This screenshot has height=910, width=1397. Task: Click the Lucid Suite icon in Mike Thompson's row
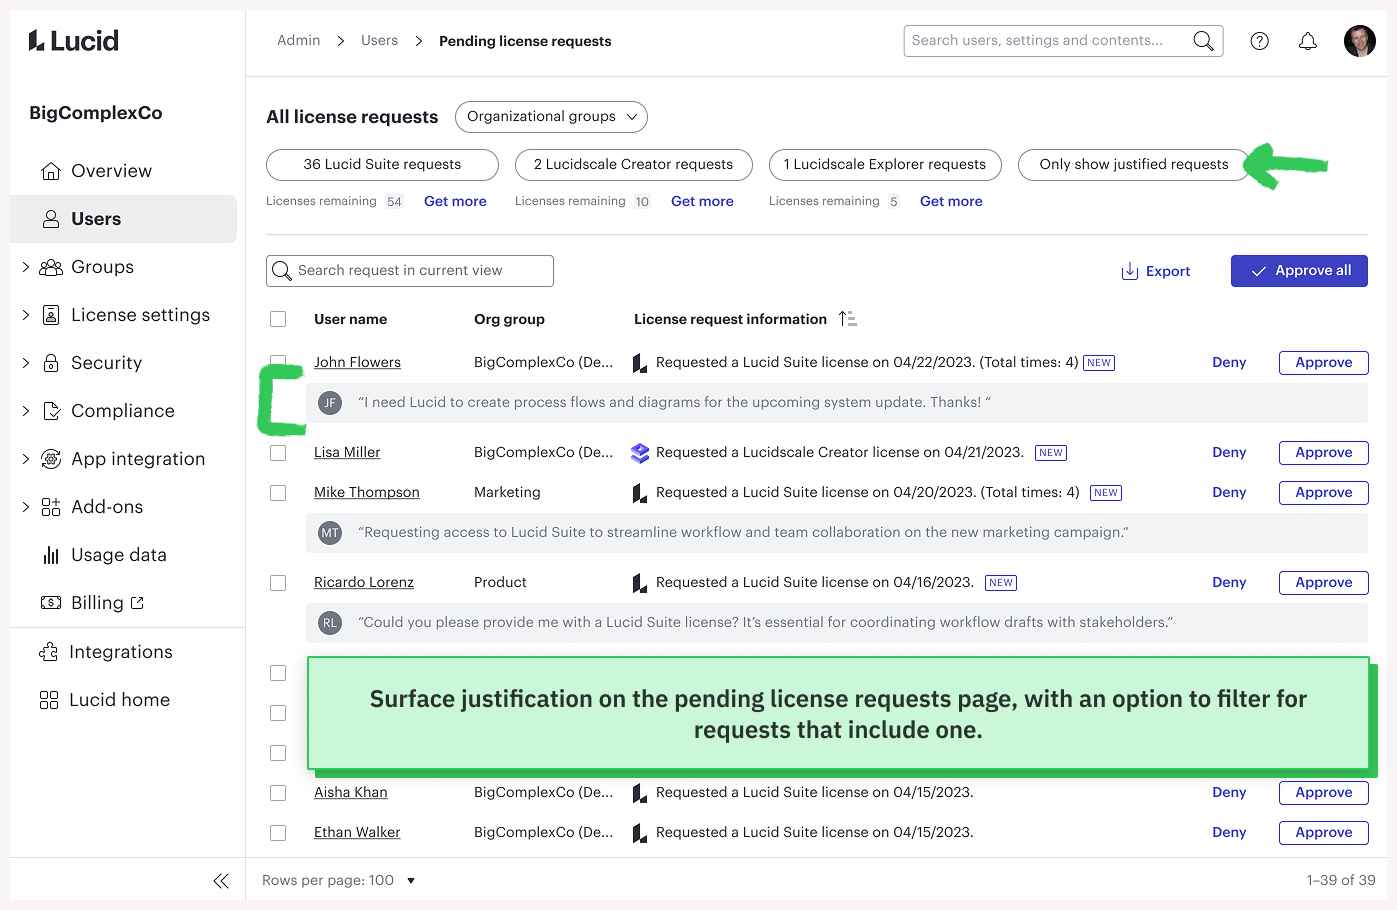(640, 493)
